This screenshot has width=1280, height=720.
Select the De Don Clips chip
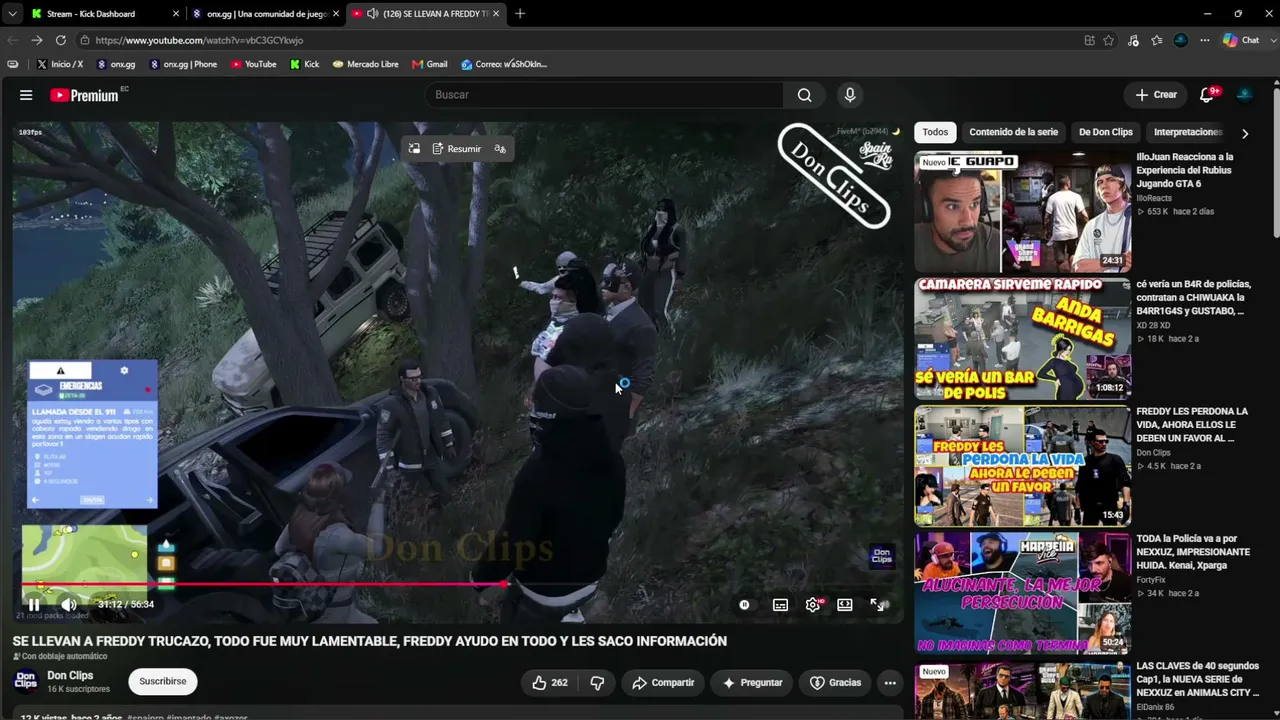(x=1106, y=132)
